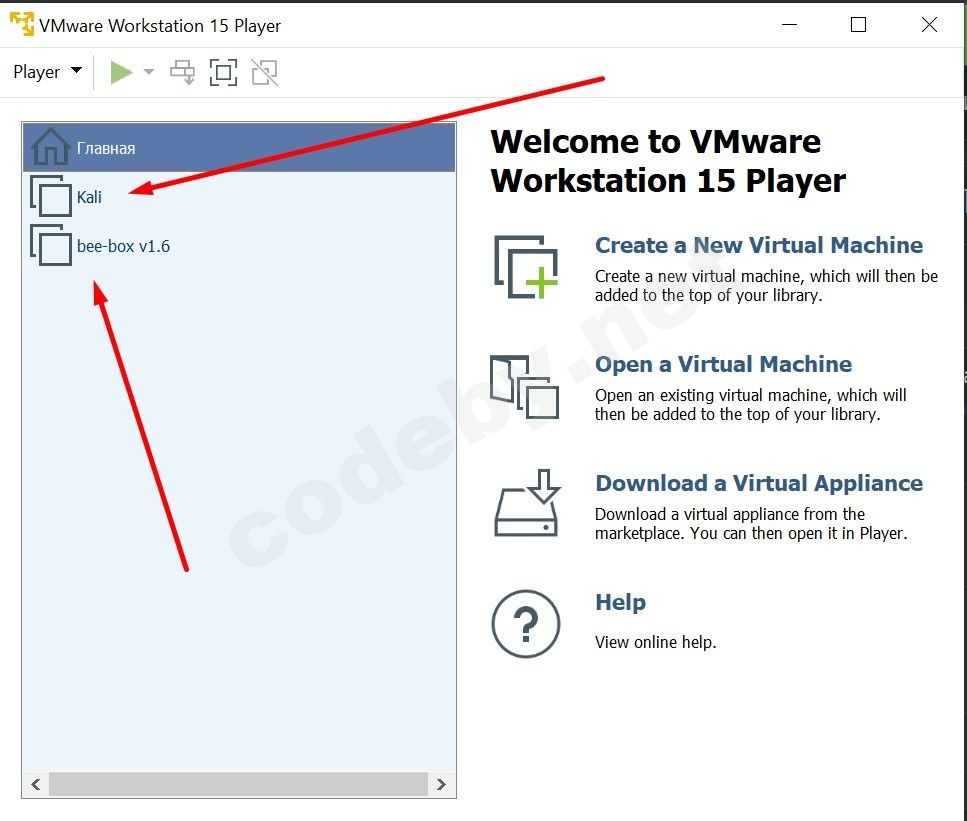The height and width of the screenshot is (821, 967).
Task: Toggle Unity mode toolbar icon
Action: (265, 72)
